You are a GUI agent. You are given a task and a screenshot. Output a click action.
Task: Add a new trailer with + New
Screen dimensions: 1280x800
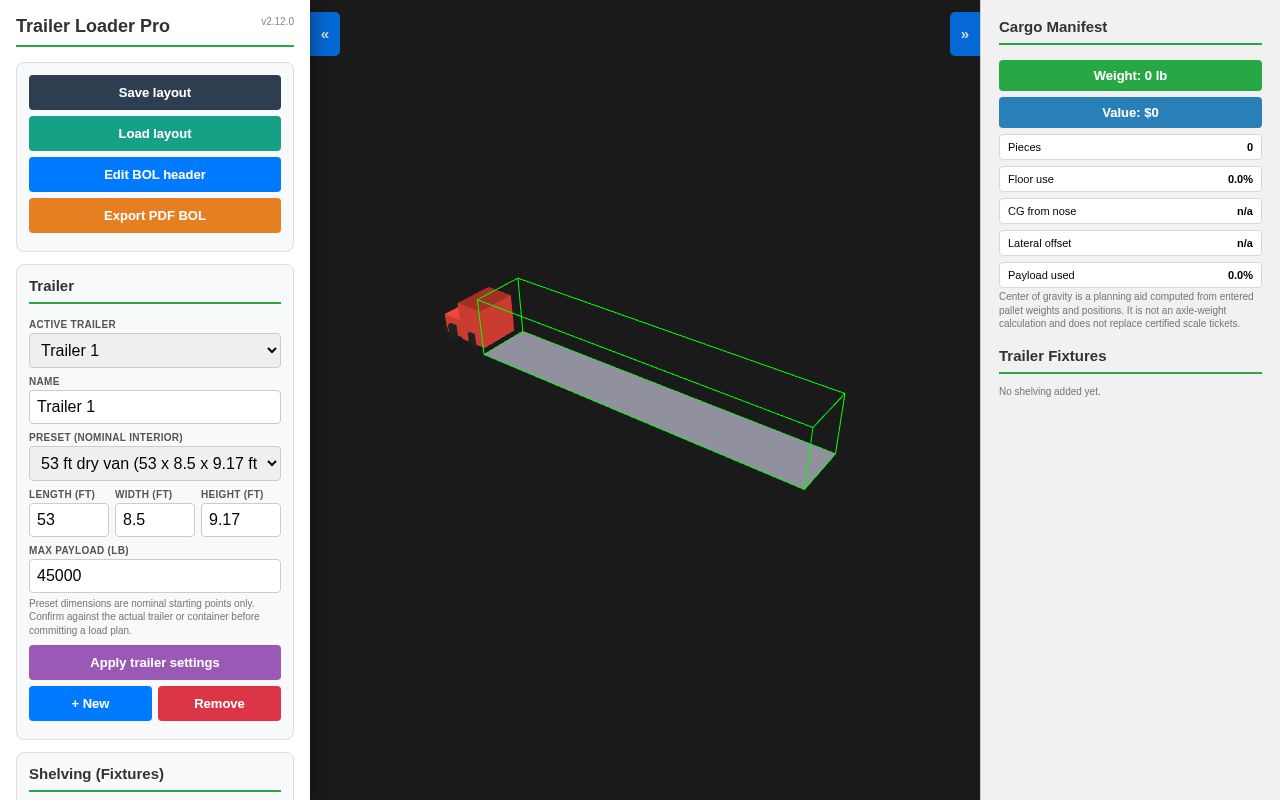tap(90, 703)
